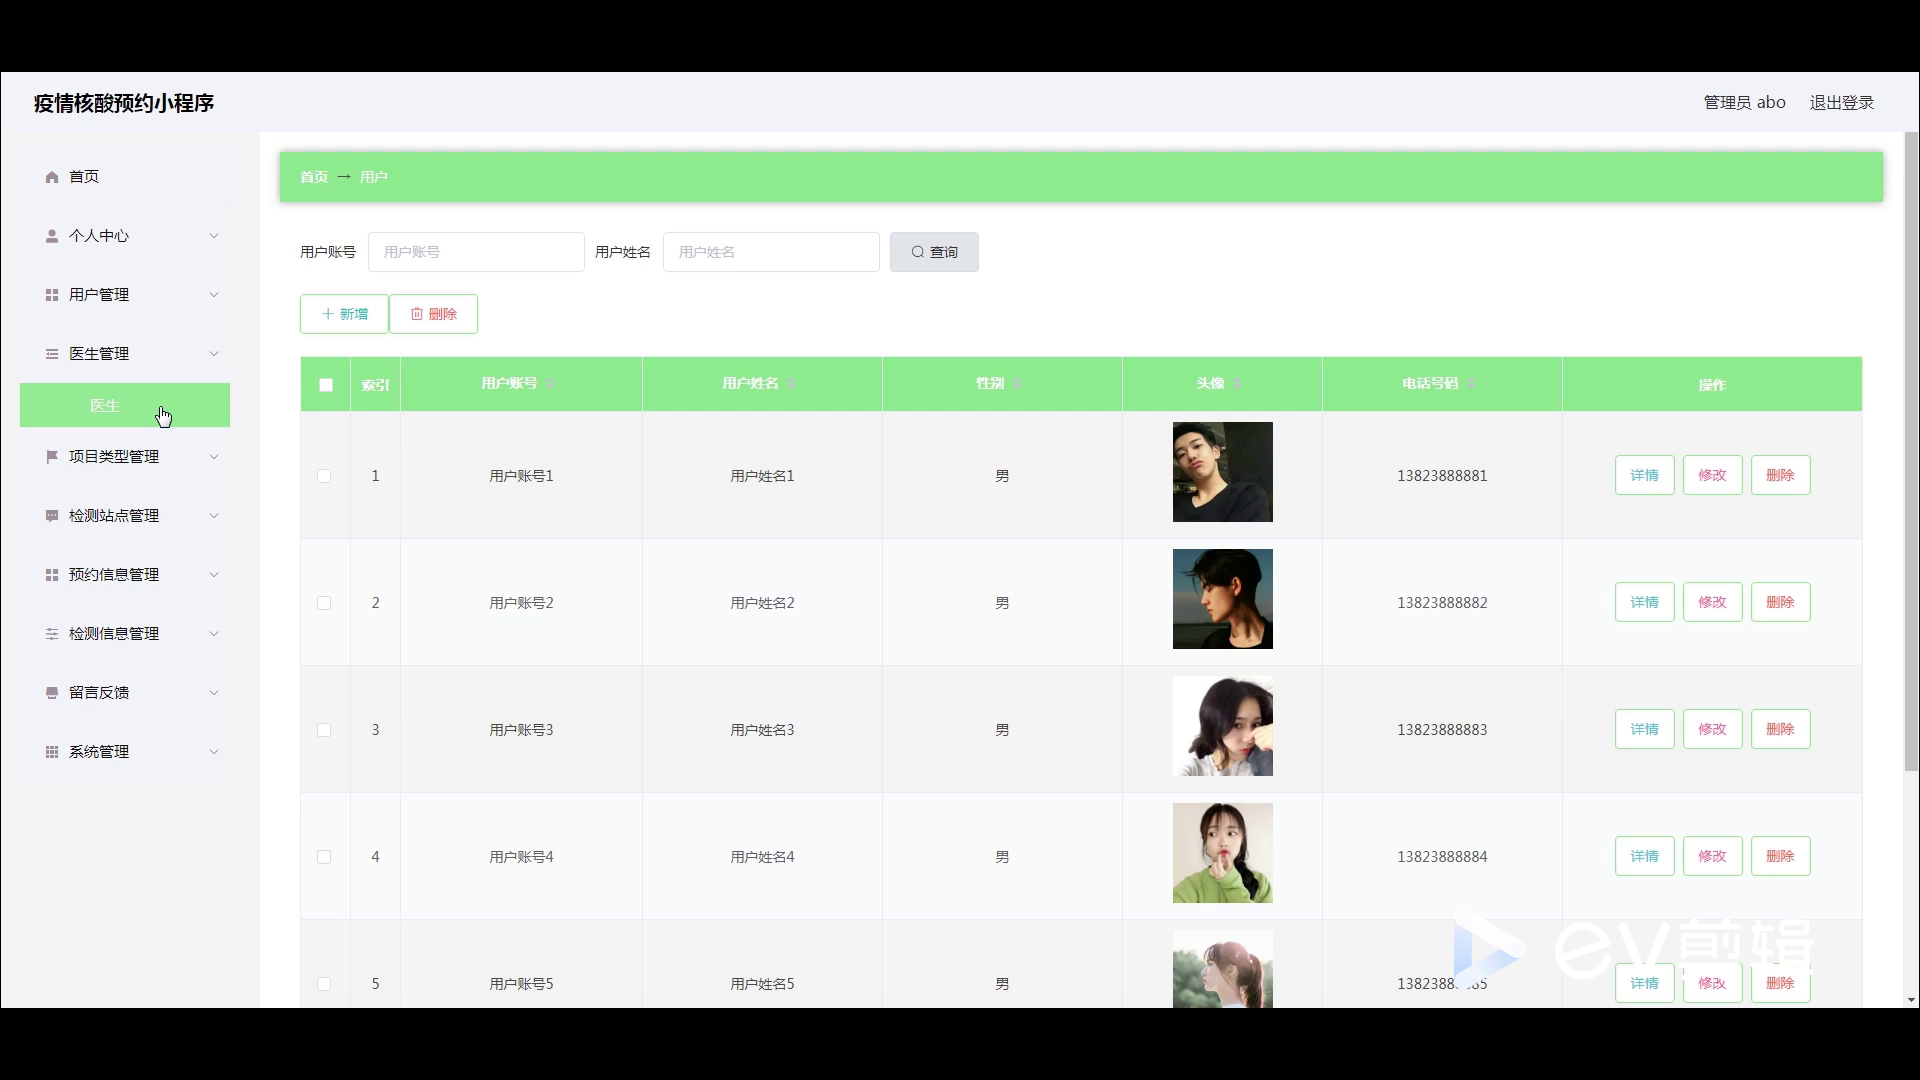The image size is (1920, 1080).
Task: Open the 系统管理 menu label
Action: click(99, 752)
